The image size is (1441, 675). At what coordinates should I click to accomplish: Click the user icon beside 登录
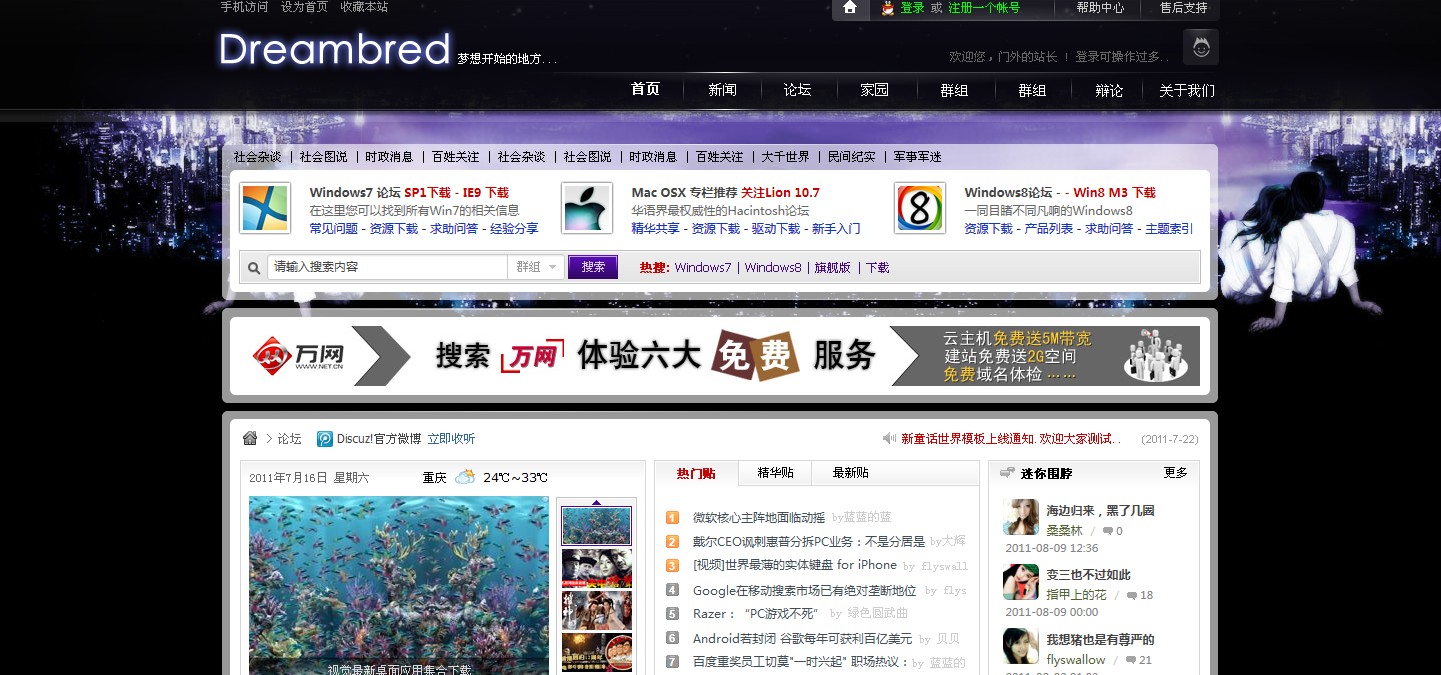point(887,8)
